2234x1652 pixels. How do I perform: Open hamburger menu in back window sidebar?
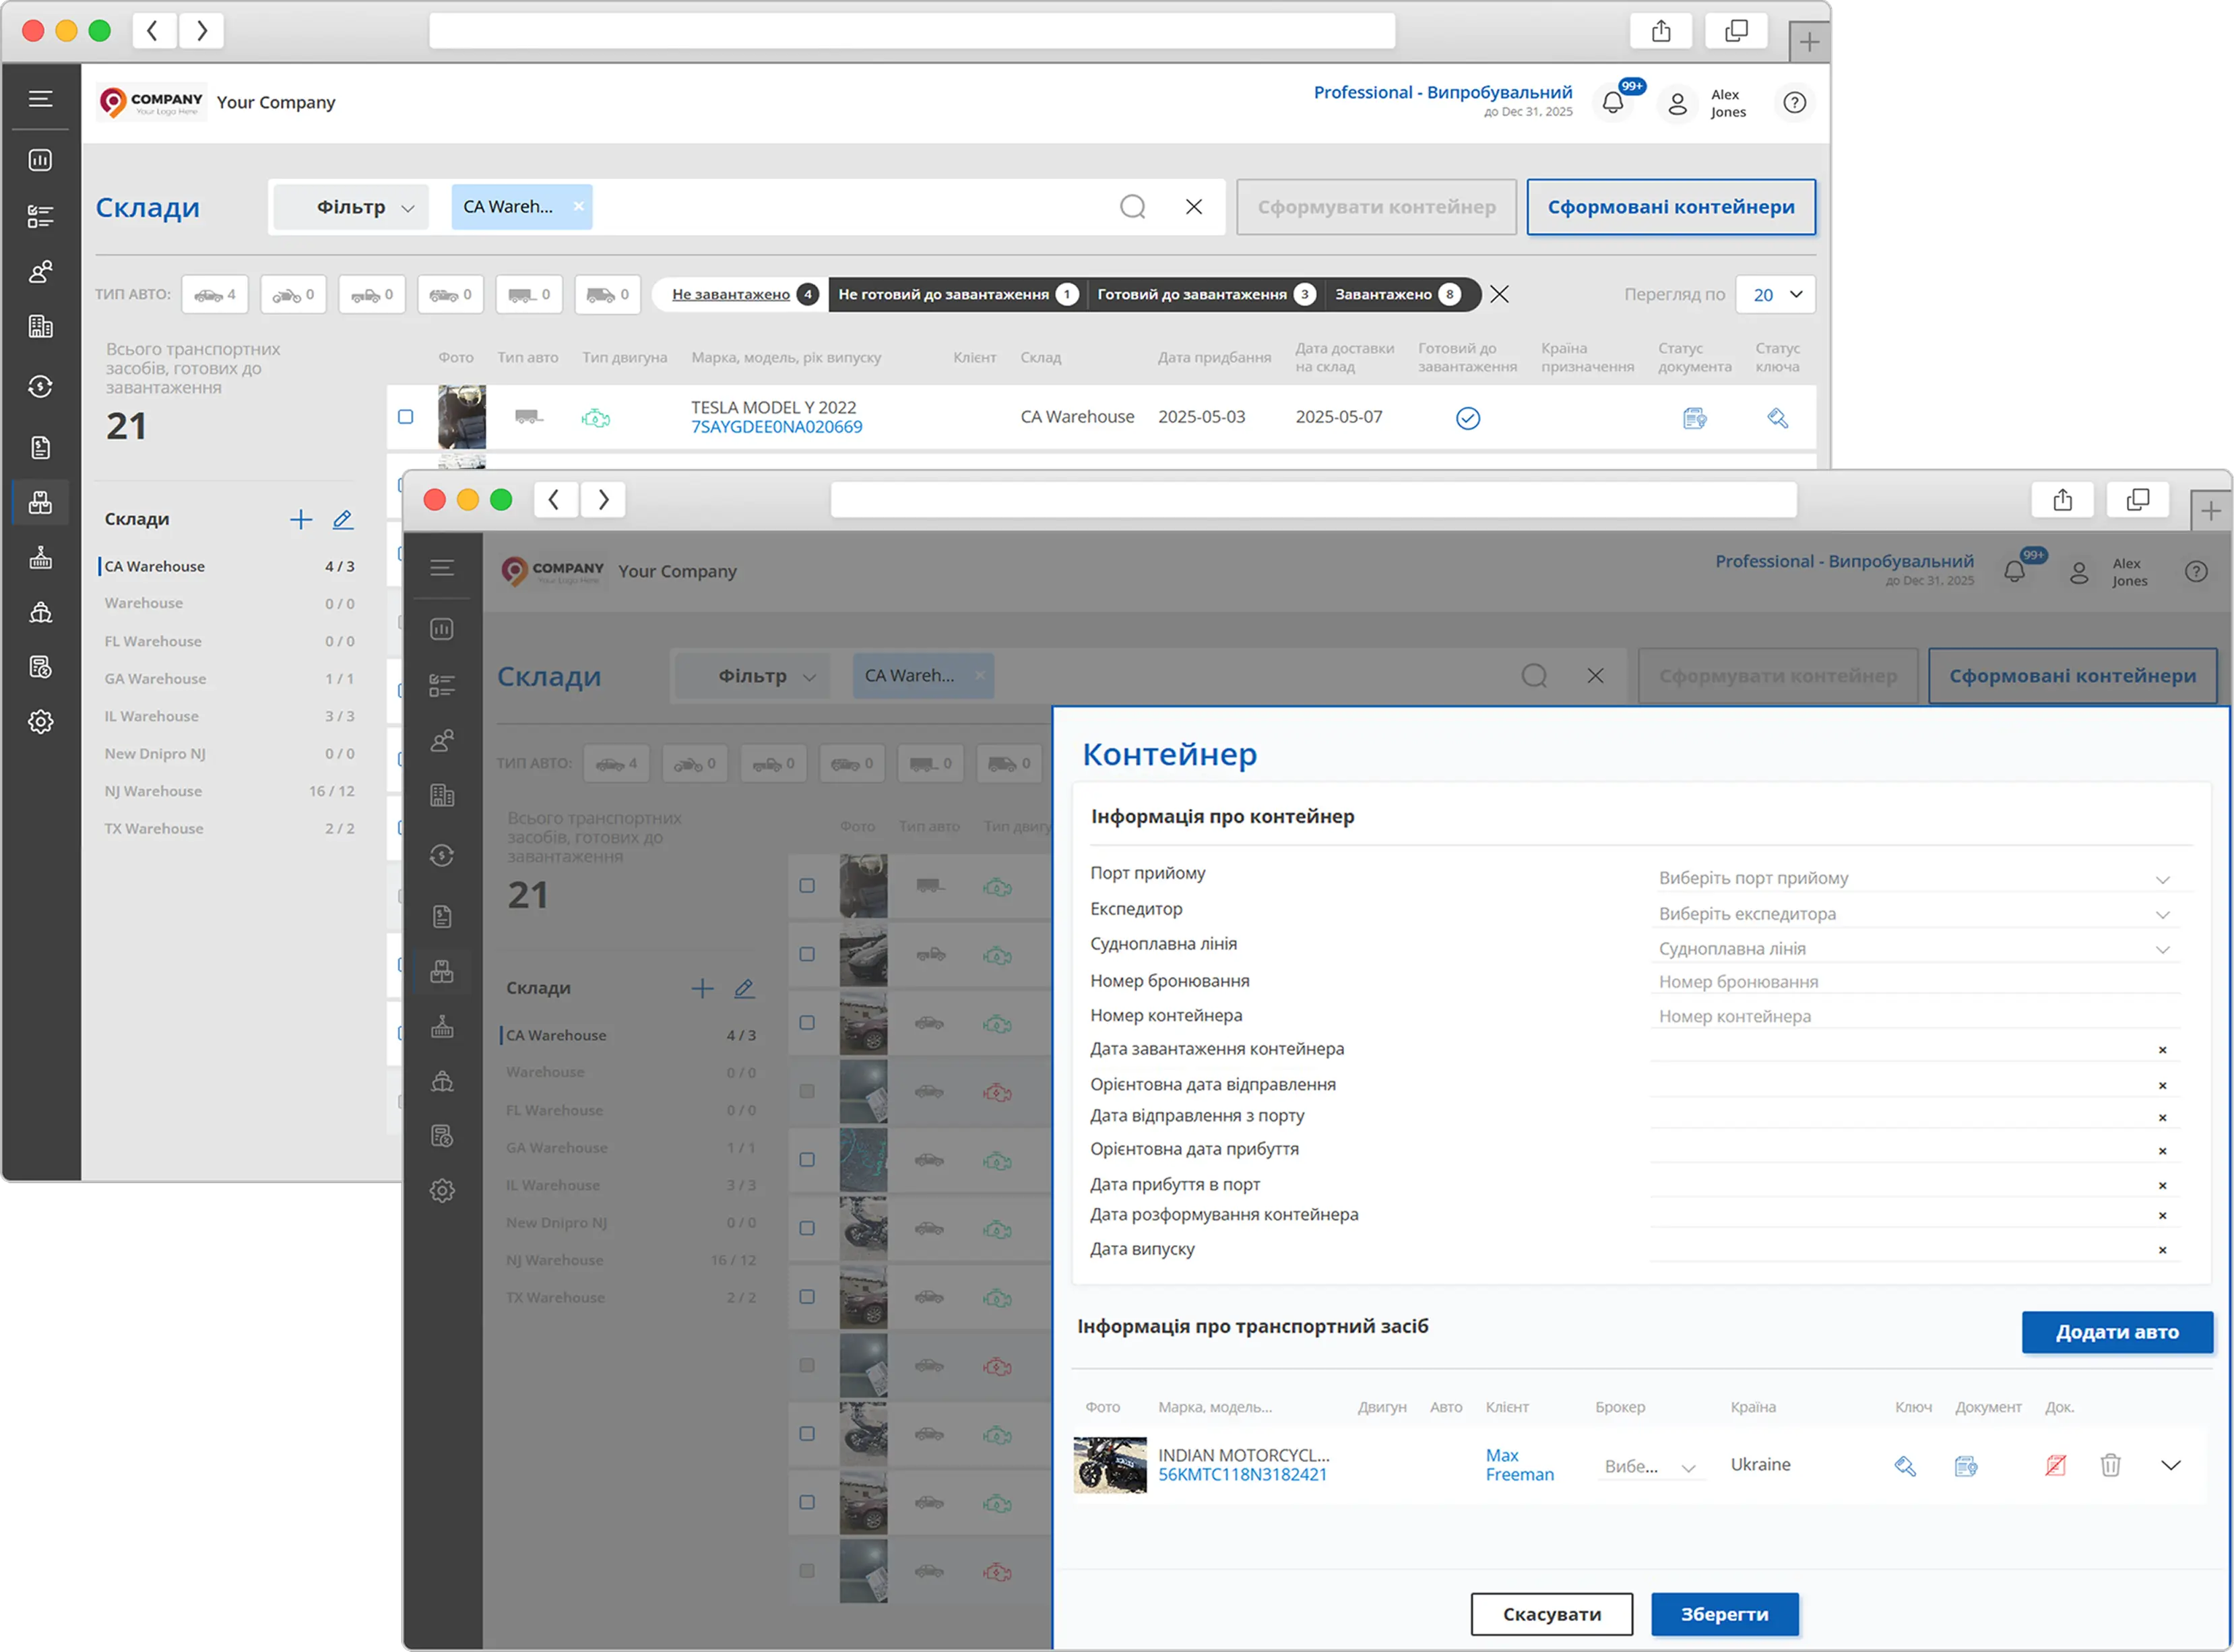coord(41,98)
